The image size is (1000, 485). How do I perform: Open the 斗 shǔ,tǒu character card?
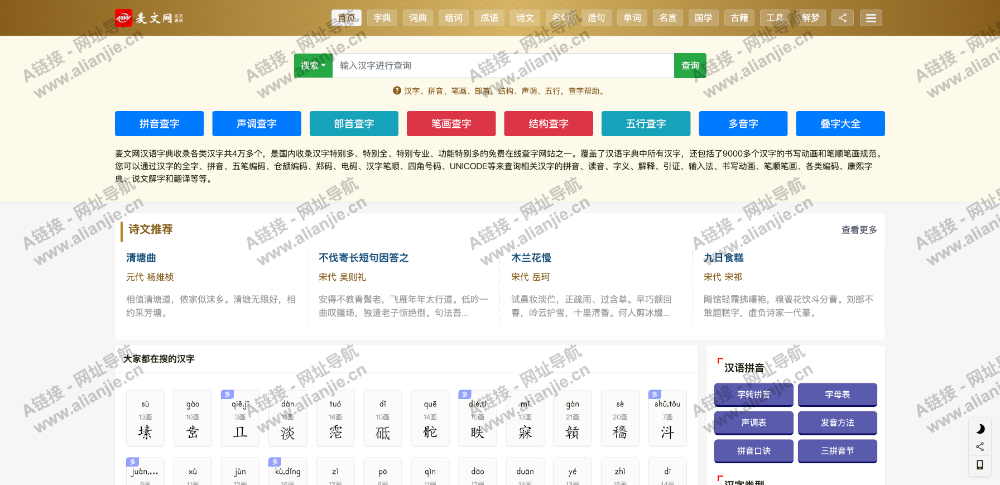pyautogui.click(x=668, y=418)
